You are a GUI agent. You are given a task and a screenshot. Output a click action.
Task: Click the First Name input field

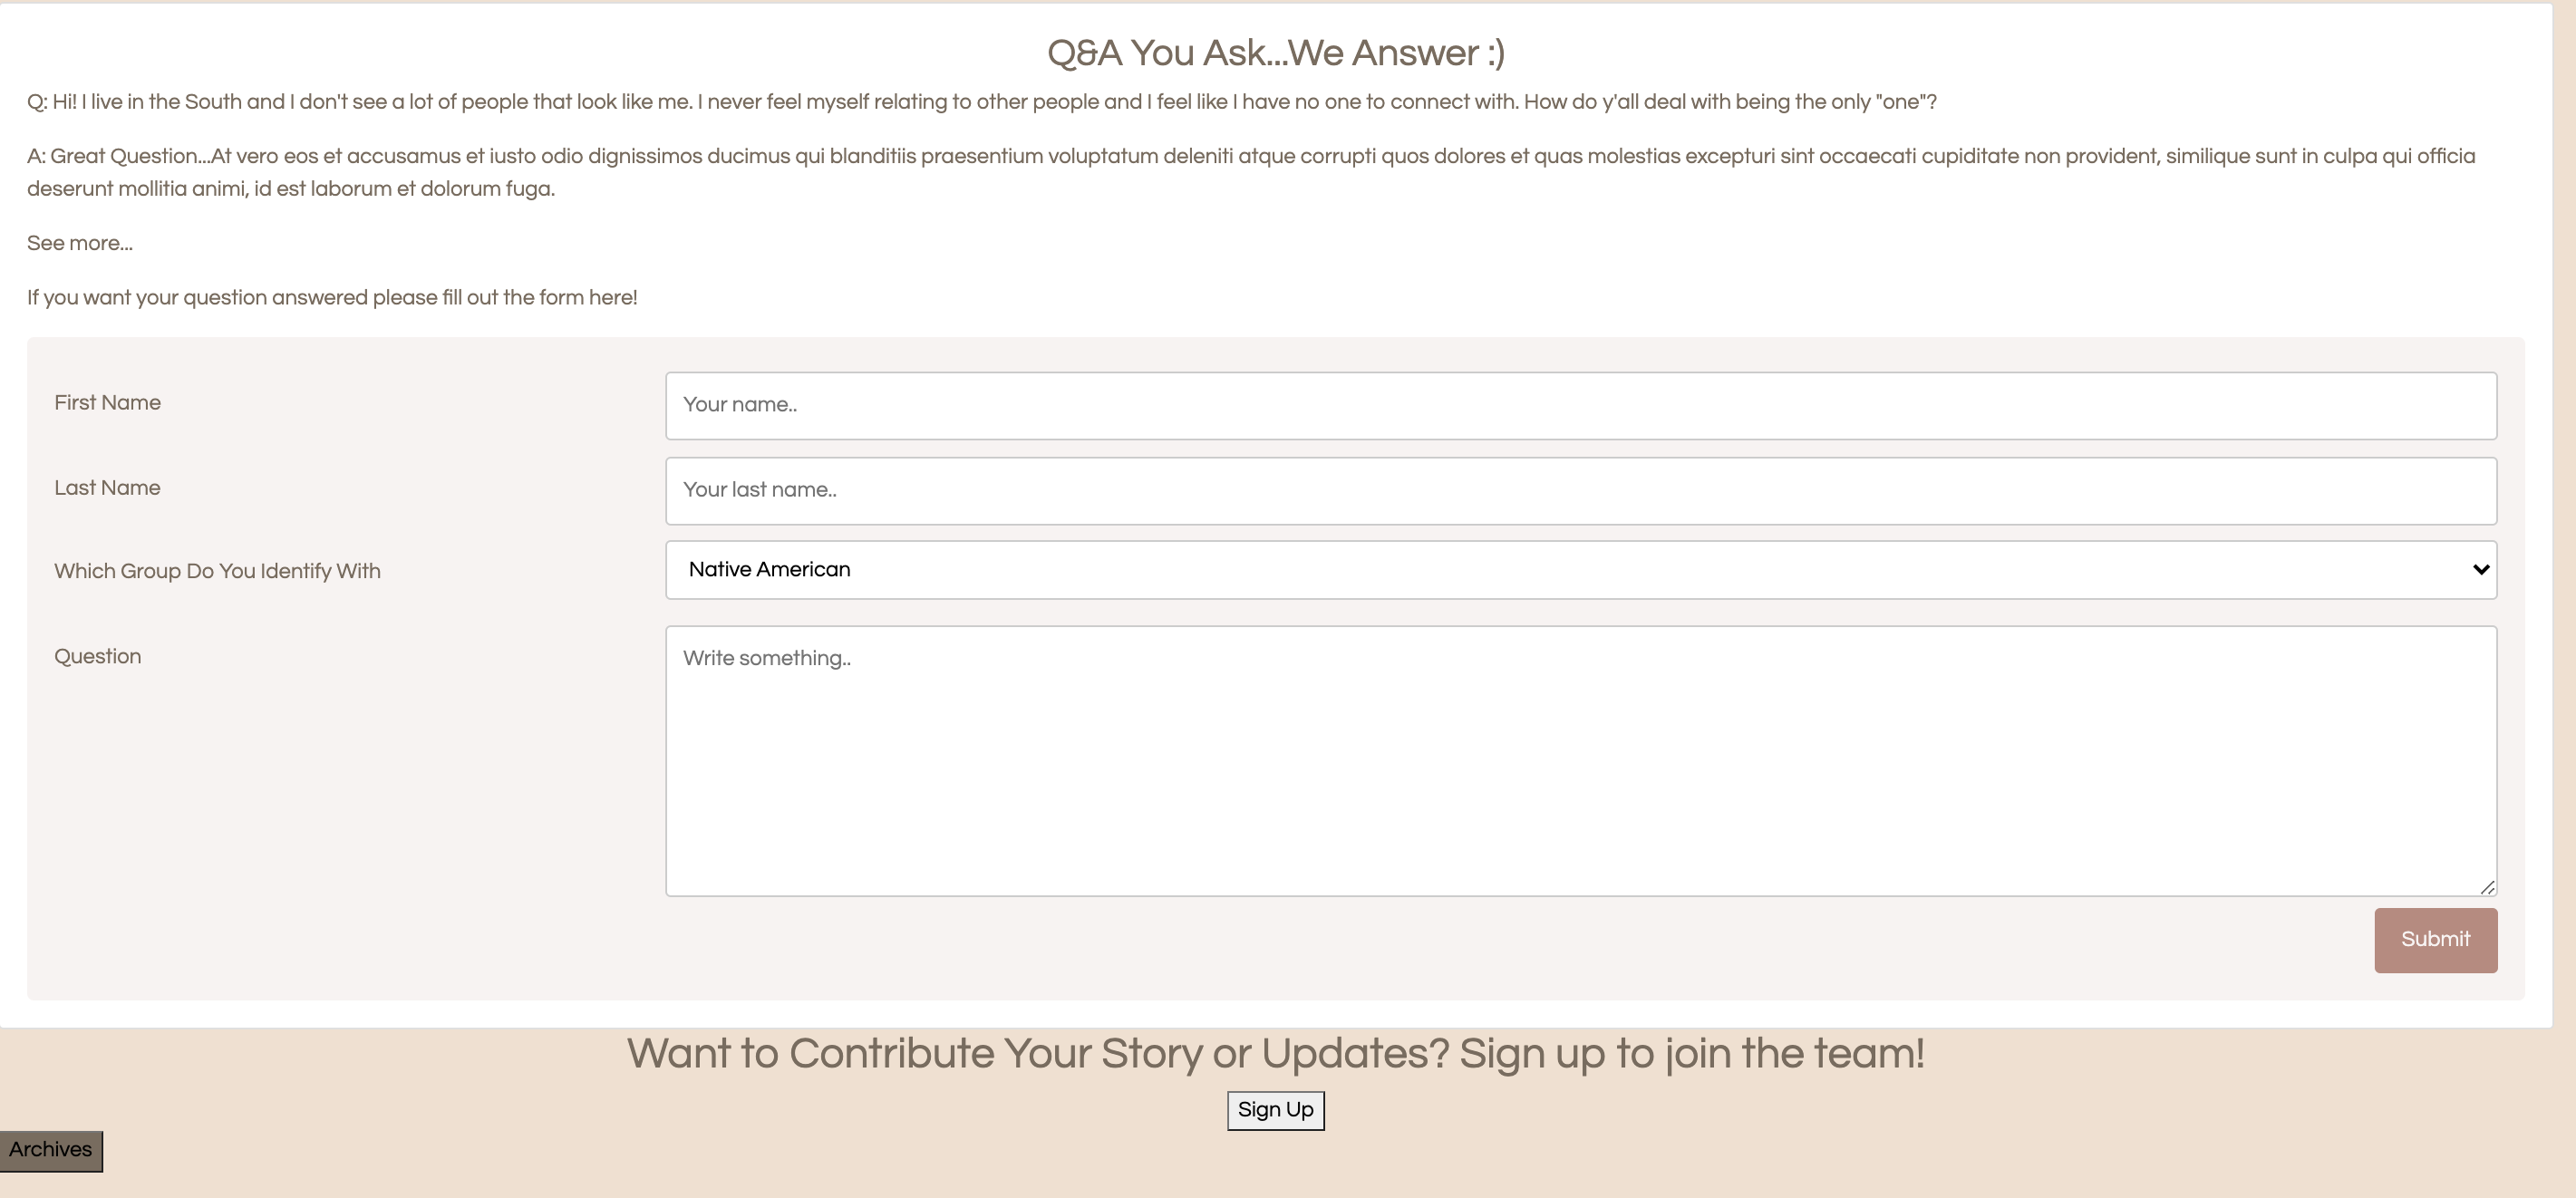(x=1580, y=405)
